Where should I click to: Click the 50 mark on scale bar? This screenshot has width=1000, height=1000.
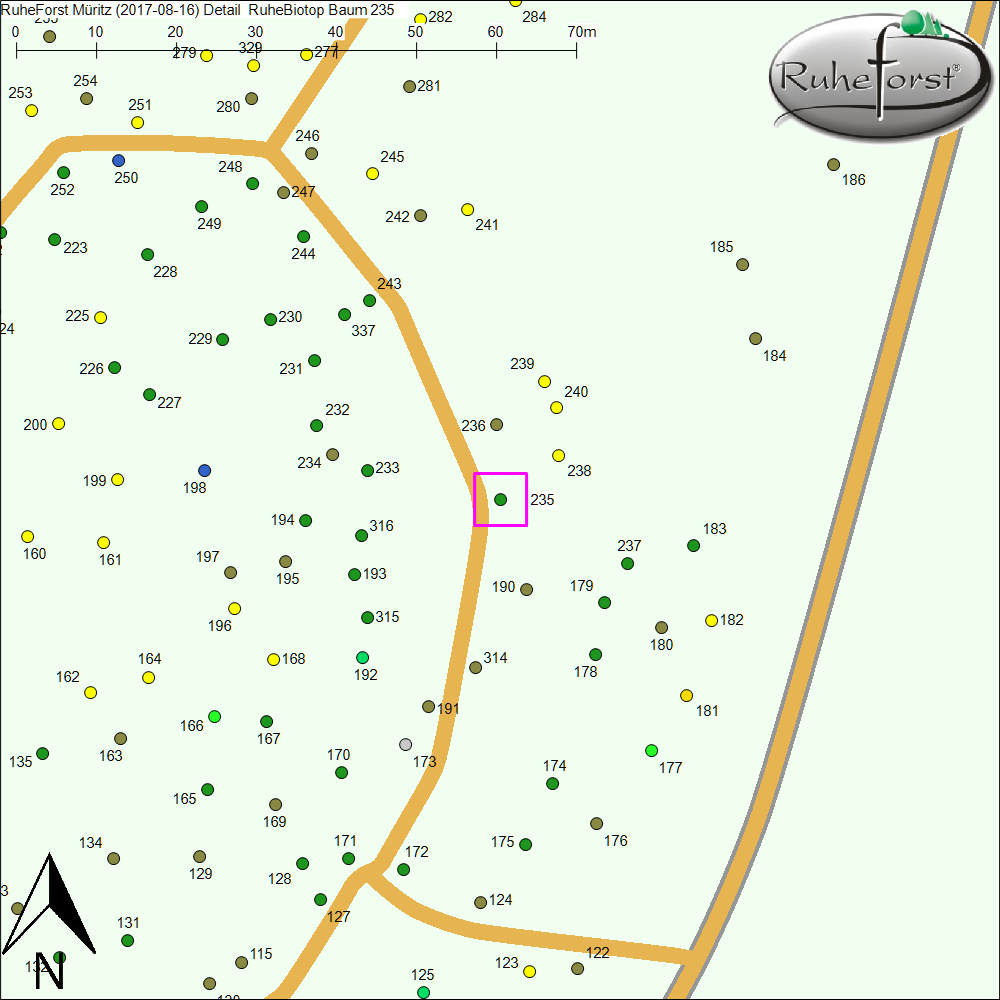(415, 32)
